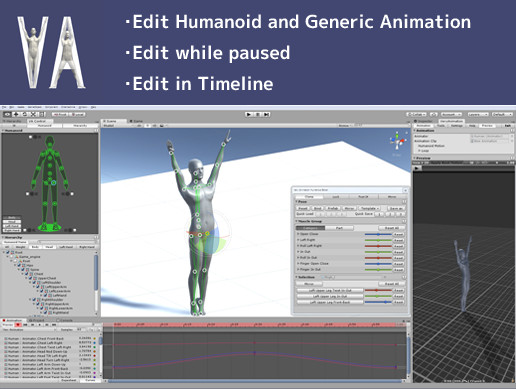
Task: Open the Template dropdown in Pose
Action: pyautogui.click(x=369, y=208)
